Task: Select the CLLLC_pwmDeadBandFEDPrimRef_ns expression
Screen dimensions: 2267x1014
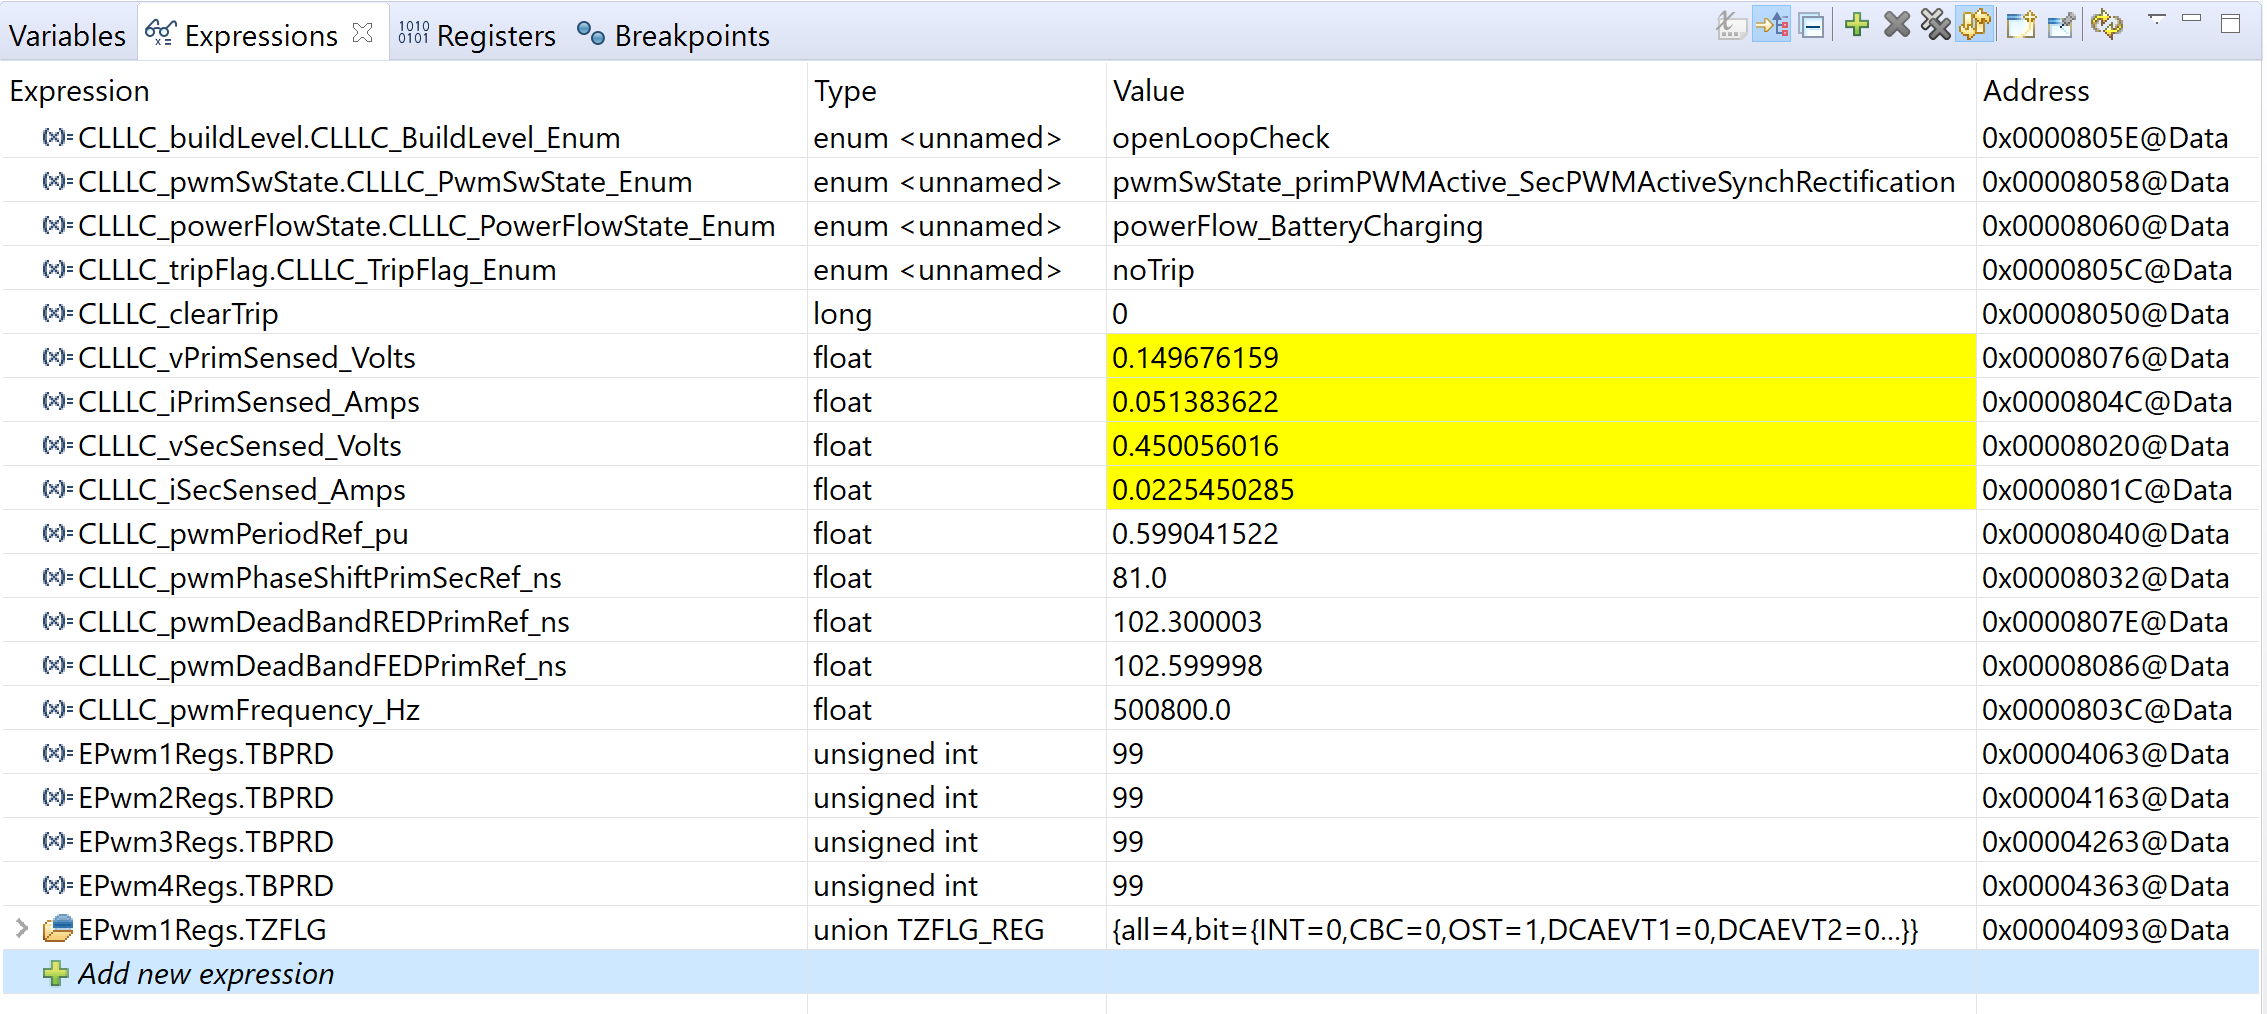Action: [322, 666]
